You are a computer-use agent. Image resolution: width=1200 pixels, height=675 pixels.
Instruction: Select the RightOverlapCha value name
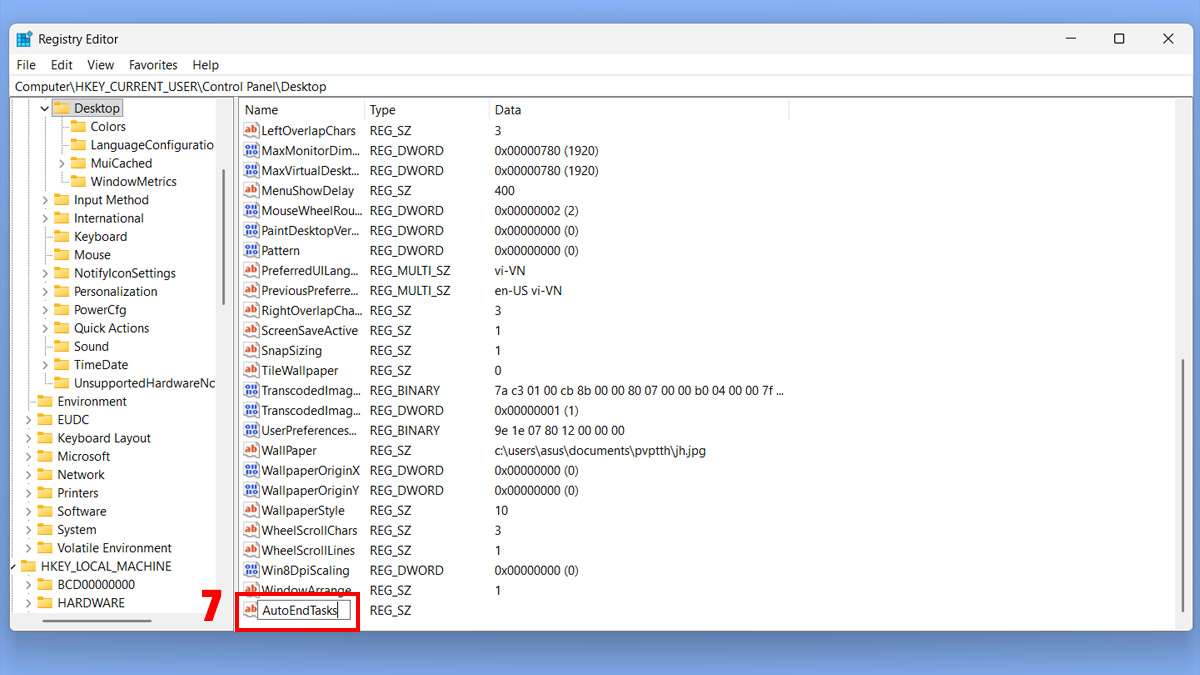pyautogui.click(x=309, y=311)
